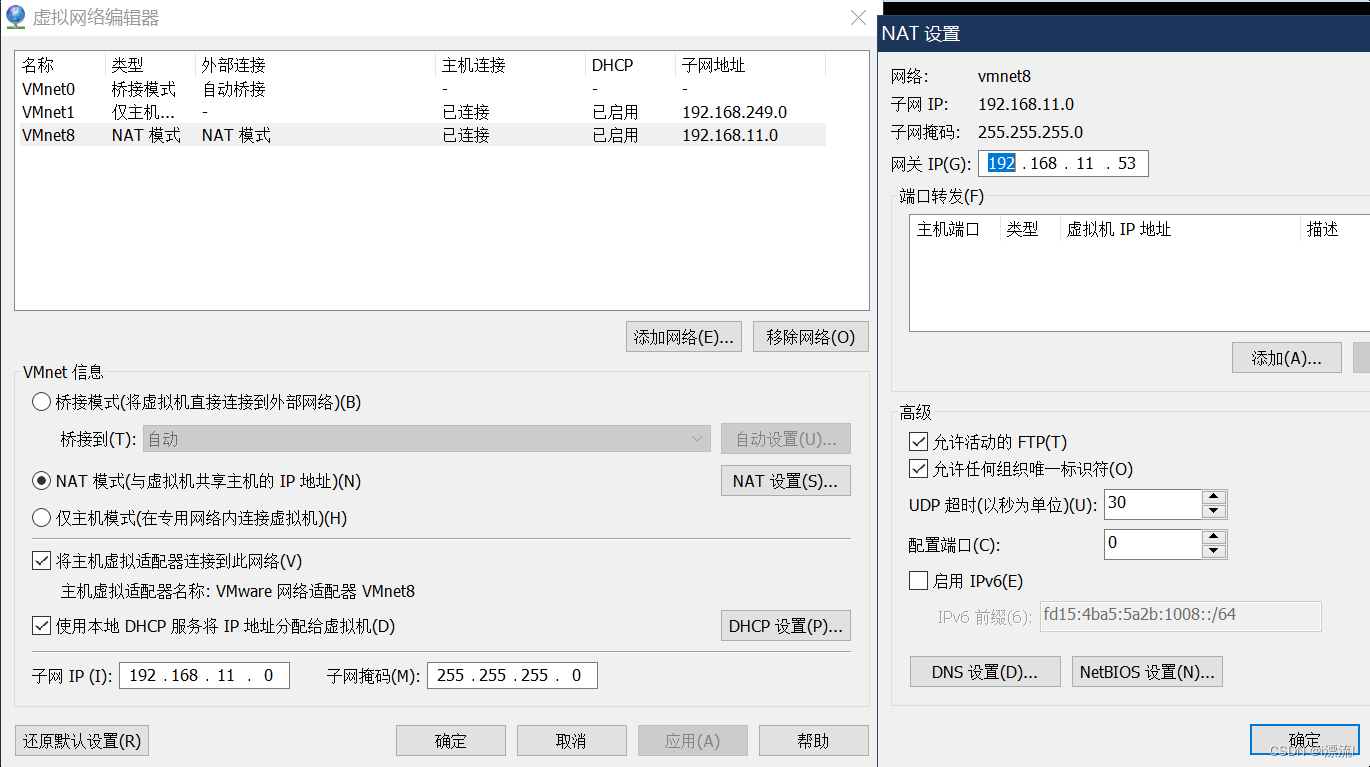Open DHCP 设置(P)... button

coord(785,626)
